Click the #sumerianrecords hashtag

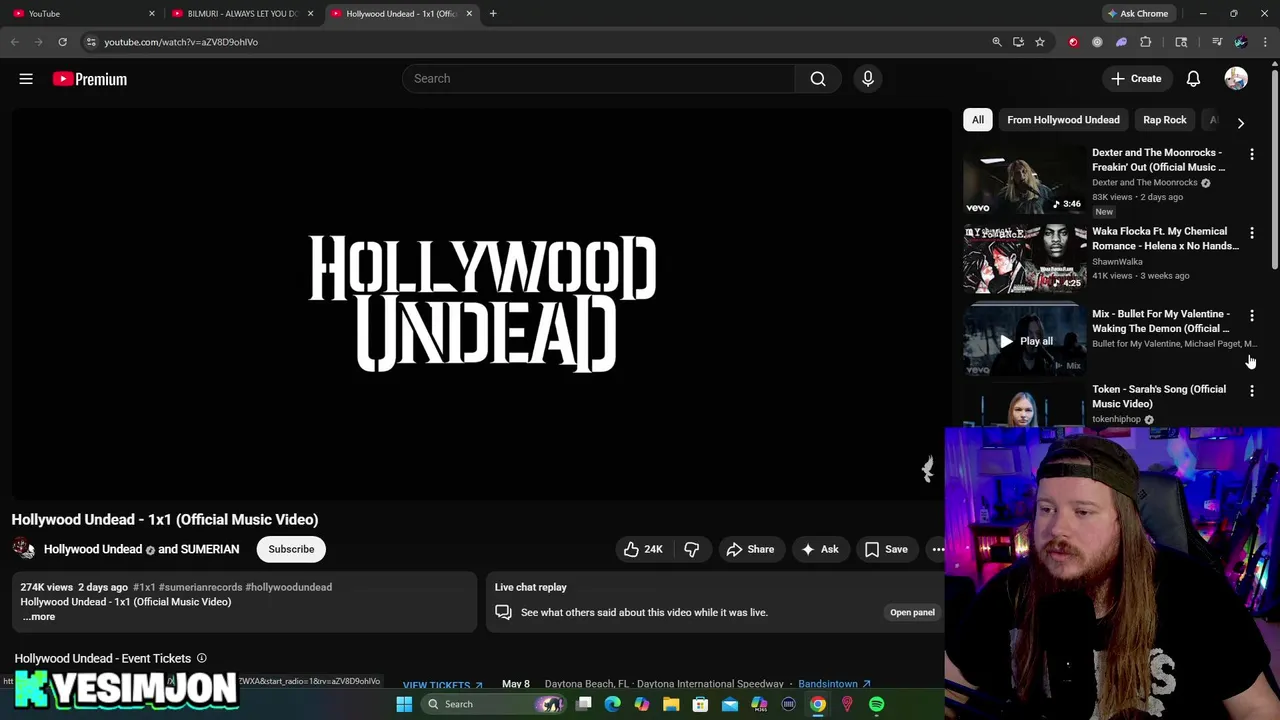(201, 587)
